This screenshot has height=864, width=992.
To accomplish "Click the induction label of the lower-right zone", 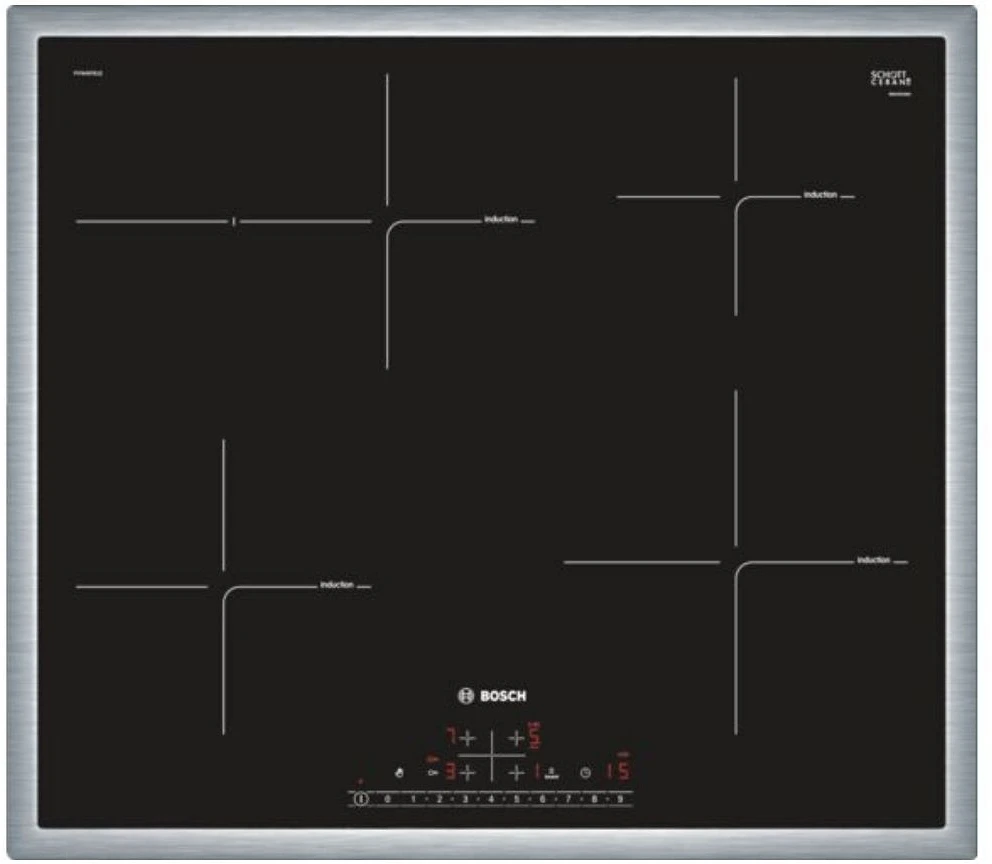I will (x=873, y=560).
